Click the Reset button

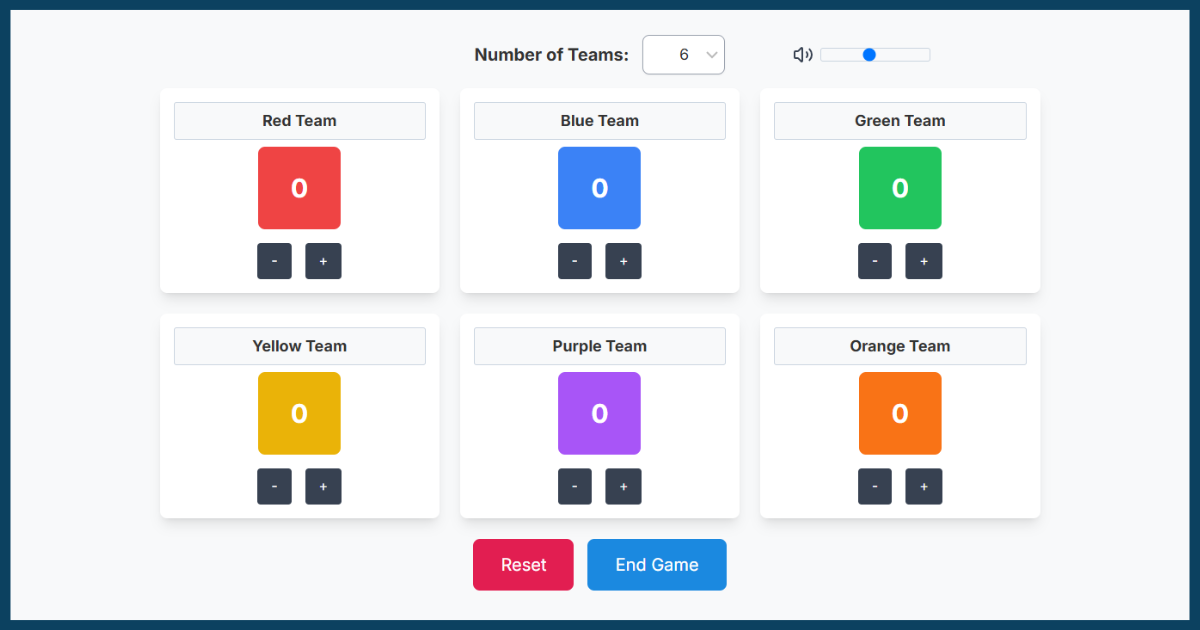[x=523, y=565]
